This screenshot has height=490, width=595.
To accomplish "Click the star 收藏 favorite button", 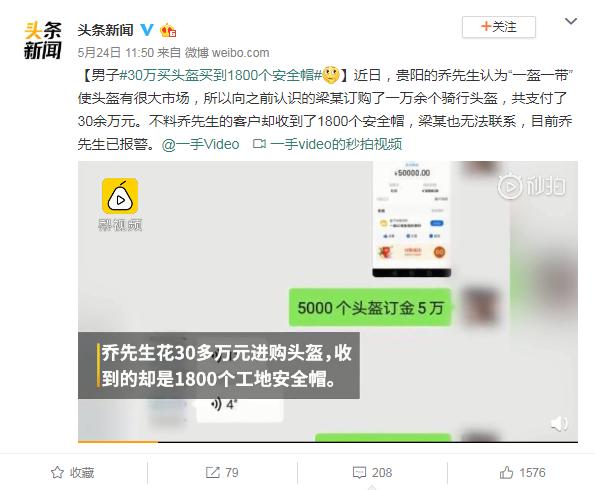I will coord(72,473).
